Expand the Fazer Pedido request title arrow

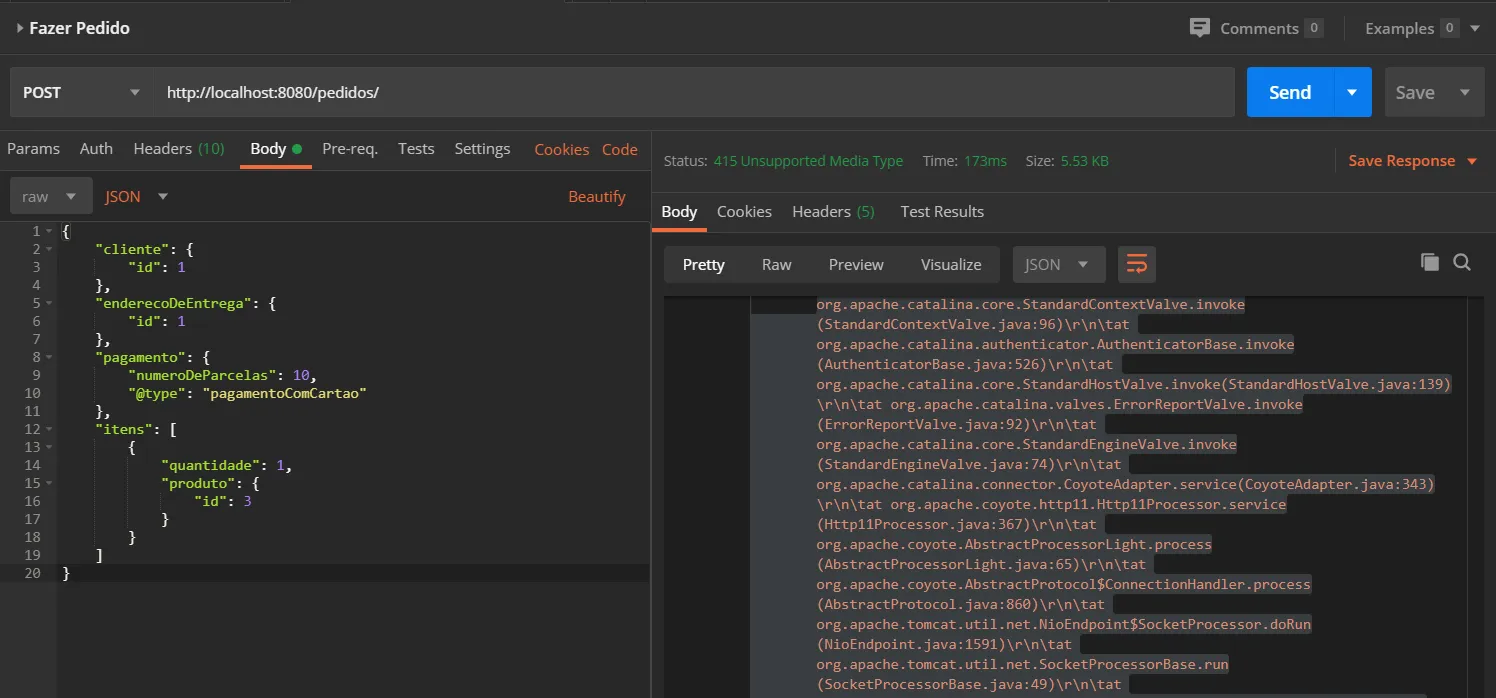(19, 28)
